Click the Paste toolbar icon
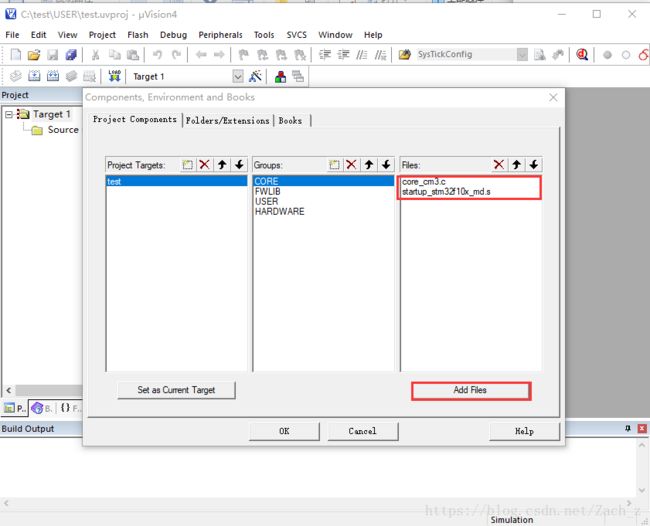 click(133, 54)
